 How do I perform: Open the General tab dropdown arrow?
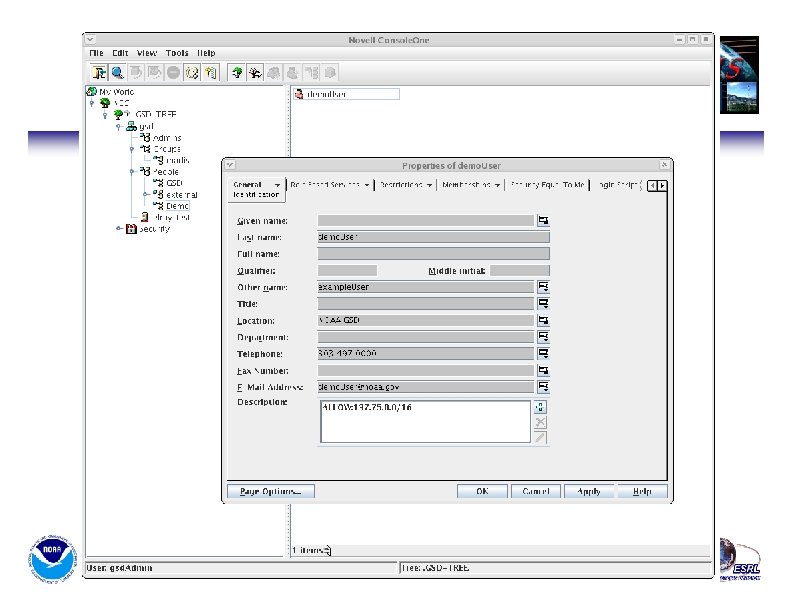tap(277, 185)
